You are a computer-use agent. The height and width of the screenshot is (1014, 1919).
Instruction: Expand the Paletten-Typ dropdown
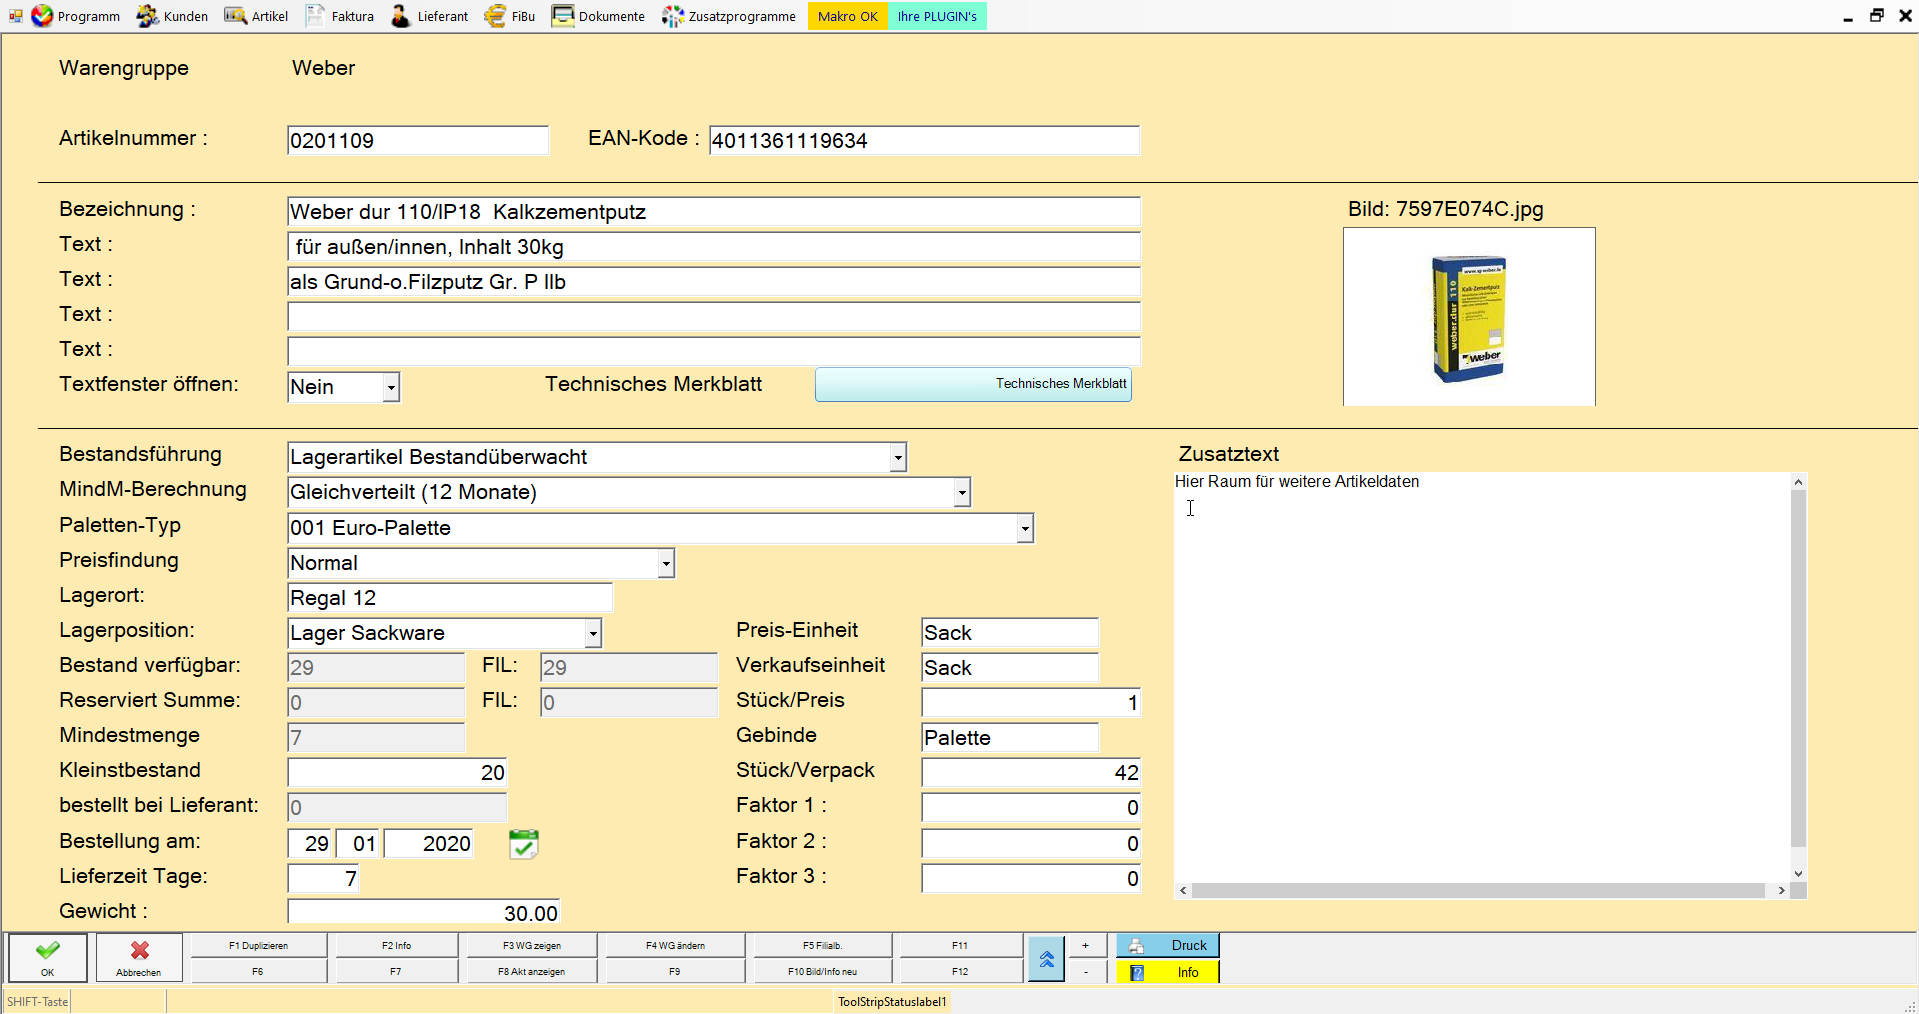pos(1024,528)
